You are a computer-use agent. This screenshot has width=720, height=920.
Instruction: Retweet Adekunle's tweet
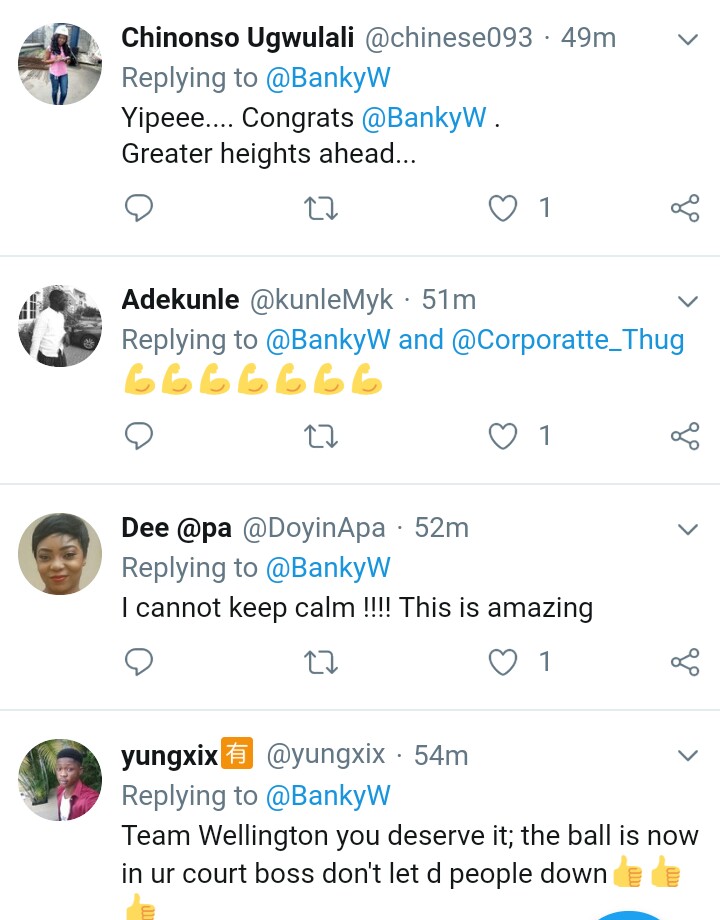pos(320,436)
